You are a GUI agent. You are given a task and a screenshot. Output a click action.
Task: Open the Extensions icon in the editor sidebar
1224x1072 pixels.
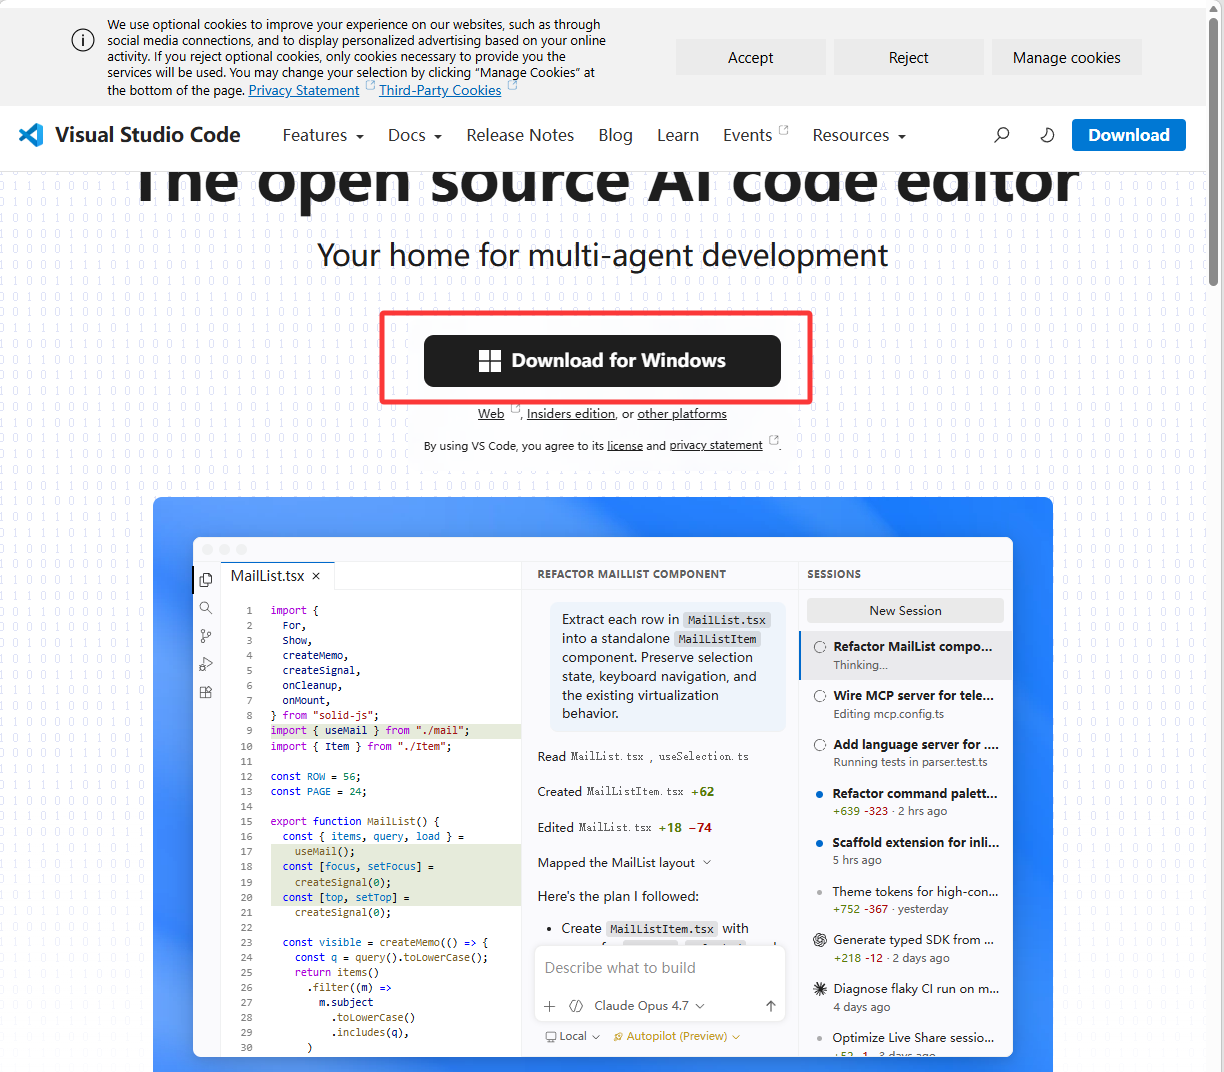206,692
